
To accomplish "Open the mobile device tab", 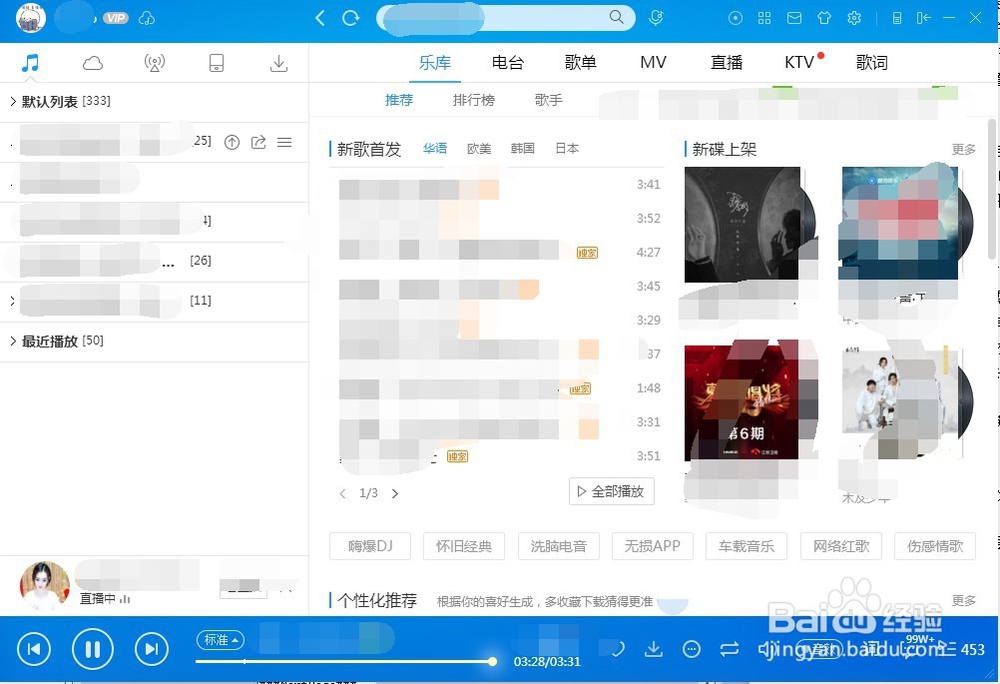I will (x=217, y=62).
